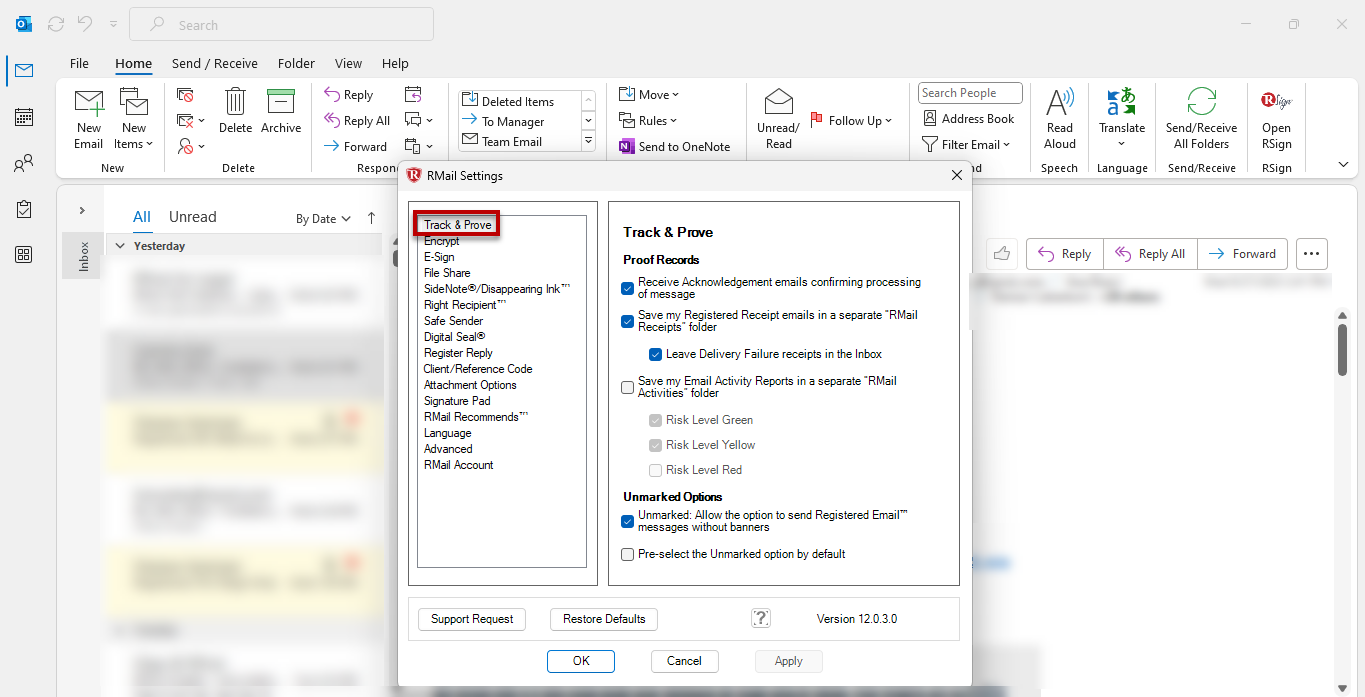Viewport: 1365px width, 697px height.
Task: Toggle Risk Level Red checkbox
Action: point(655,470)
